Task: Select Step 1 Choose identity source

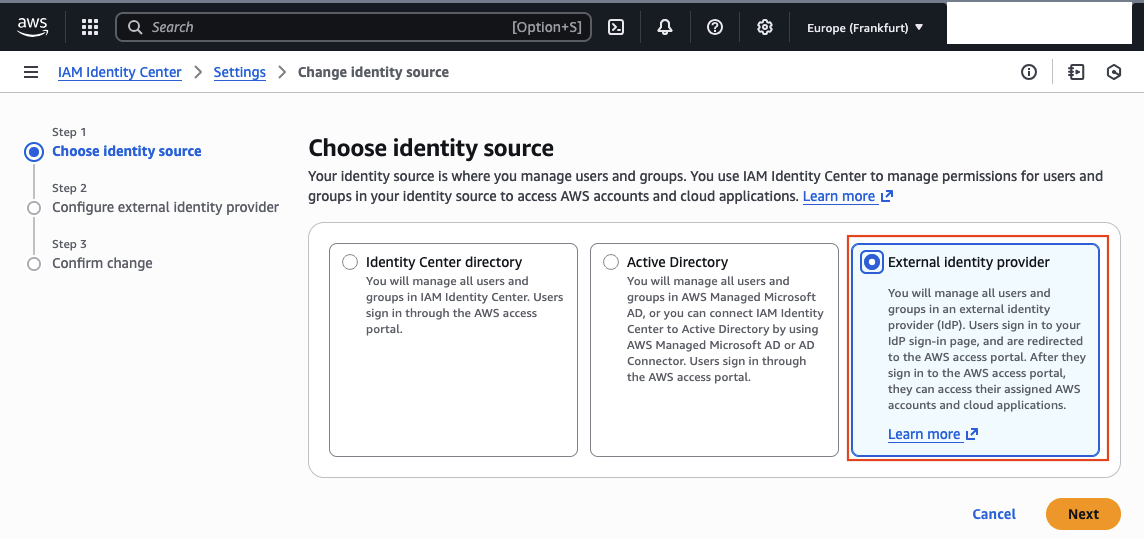Action: click(127, 152)
